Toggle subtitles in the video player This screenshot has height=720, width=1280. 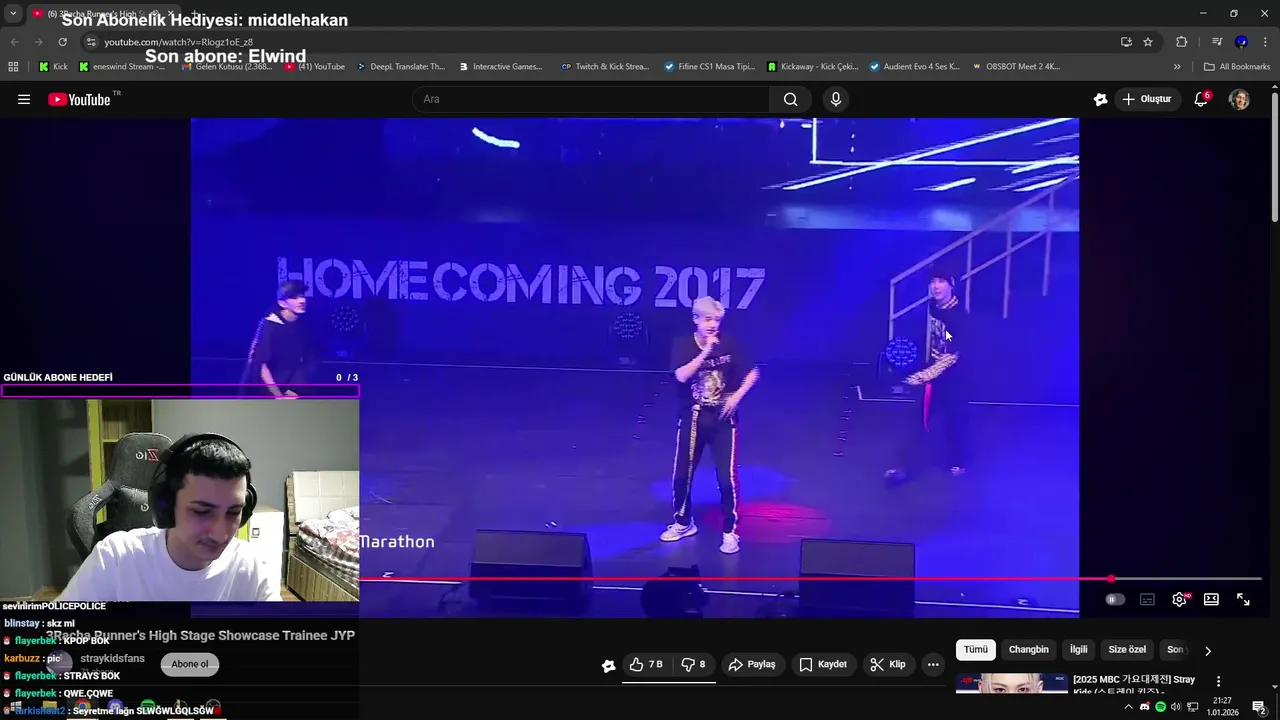tap(1147, 599)
